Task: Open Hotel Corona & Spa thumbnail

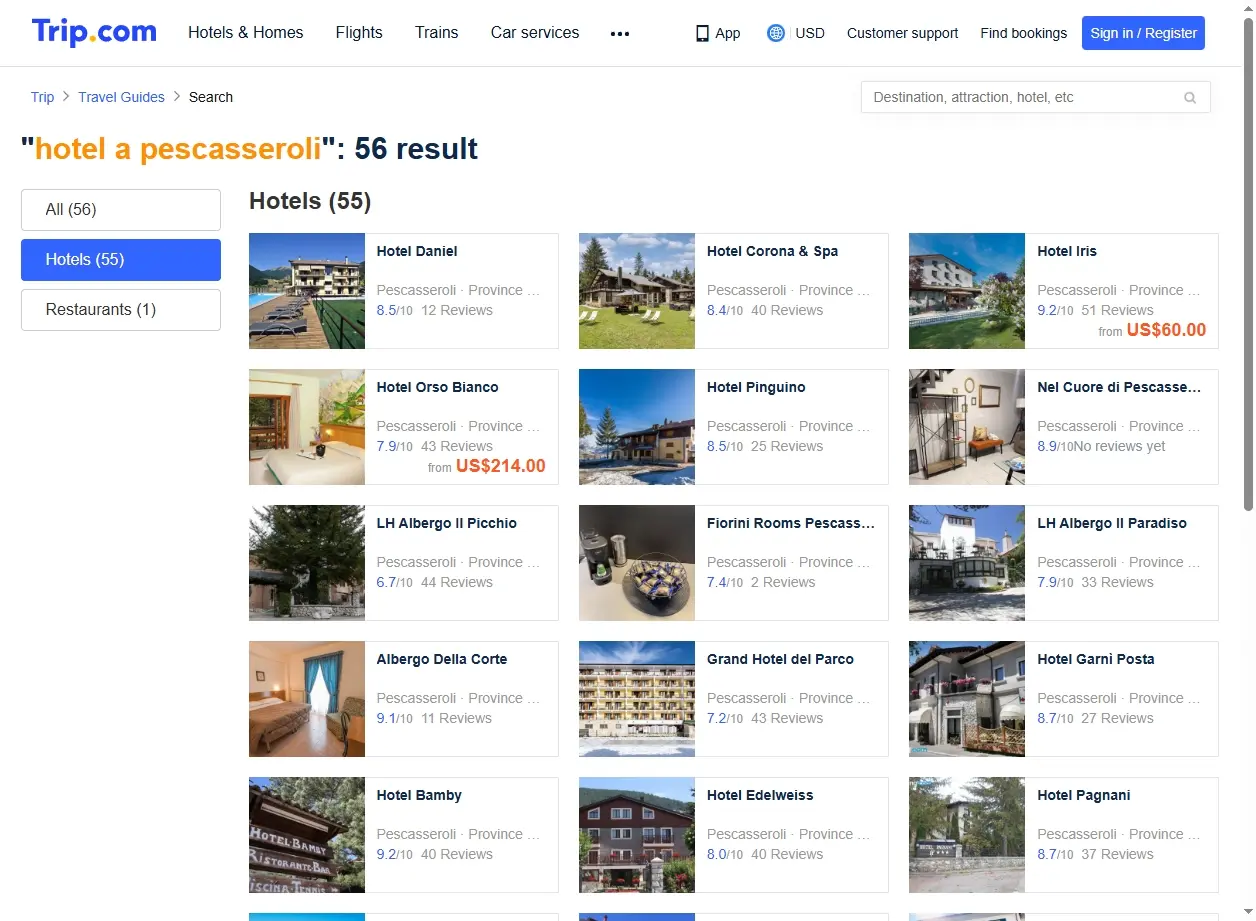Action: click(637, 291)
